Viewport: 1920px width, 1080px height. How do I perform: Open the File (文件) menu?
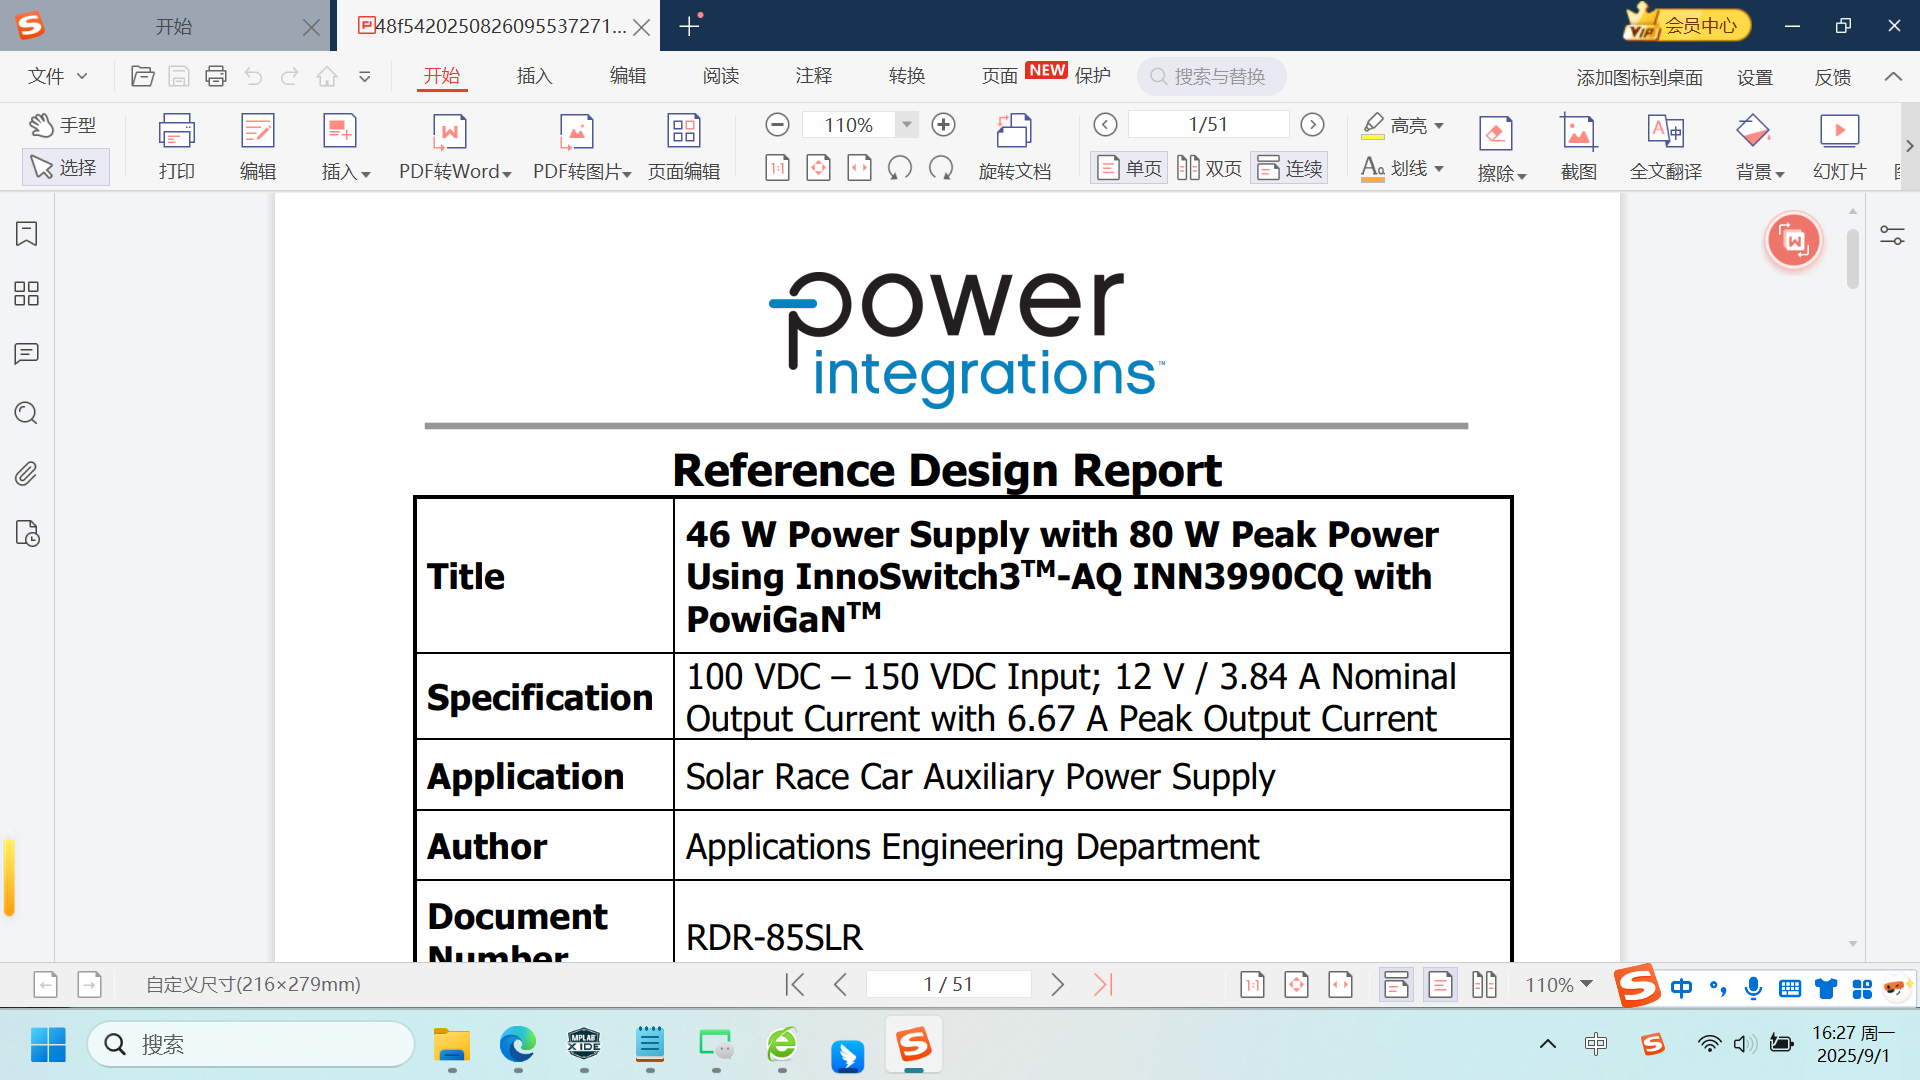(x=57, y=76)
